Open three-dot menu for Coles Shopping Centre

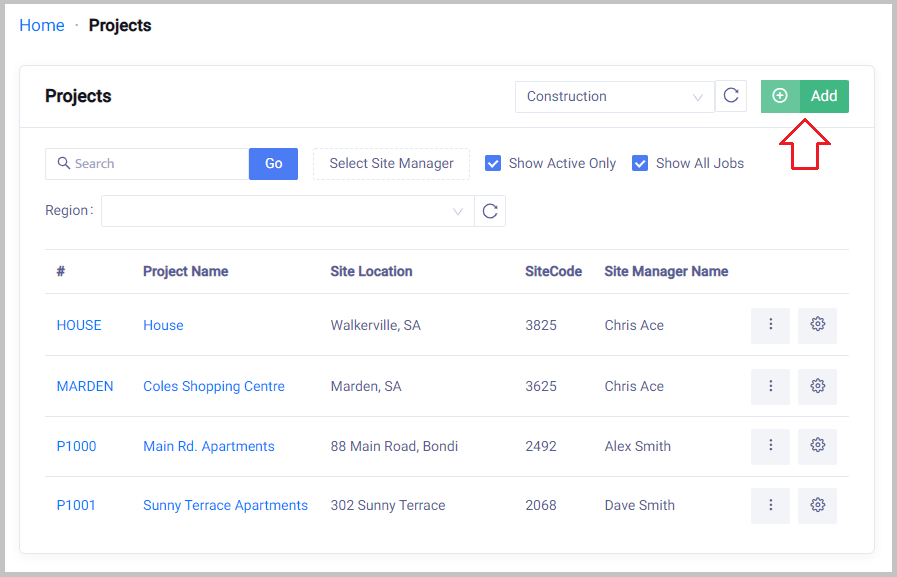click(x=770, y=386)
